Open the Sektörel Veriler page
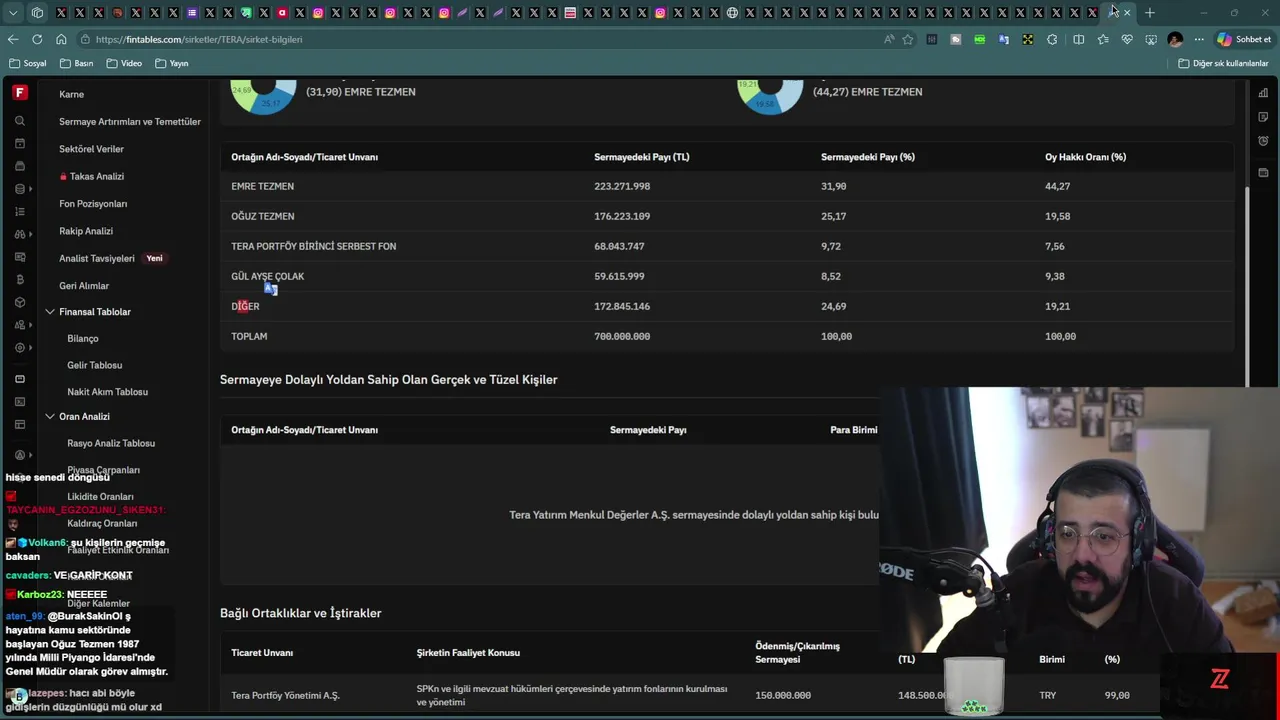This screenshot has width=1280, height=720. [x=91, y=149]
